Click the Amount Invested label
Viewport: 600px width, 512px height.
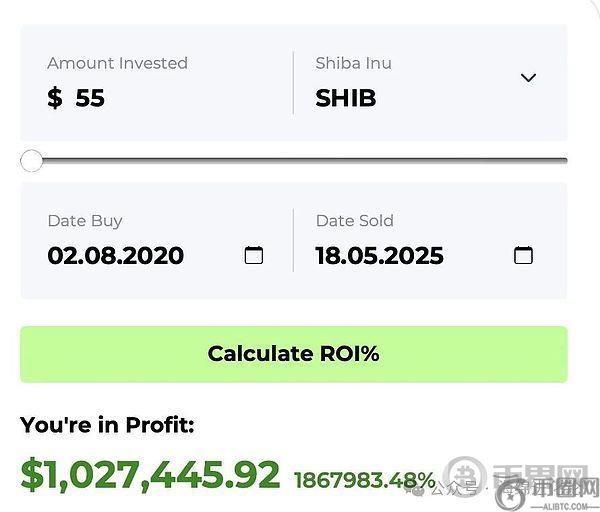[117, 63]
